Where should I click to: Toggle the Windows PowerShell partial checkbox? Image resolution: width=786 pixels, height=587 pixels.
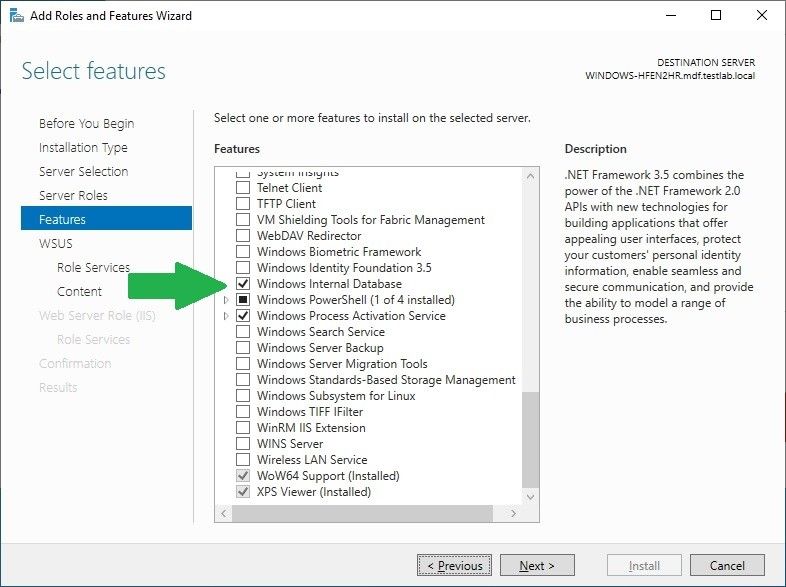[243, 300]
